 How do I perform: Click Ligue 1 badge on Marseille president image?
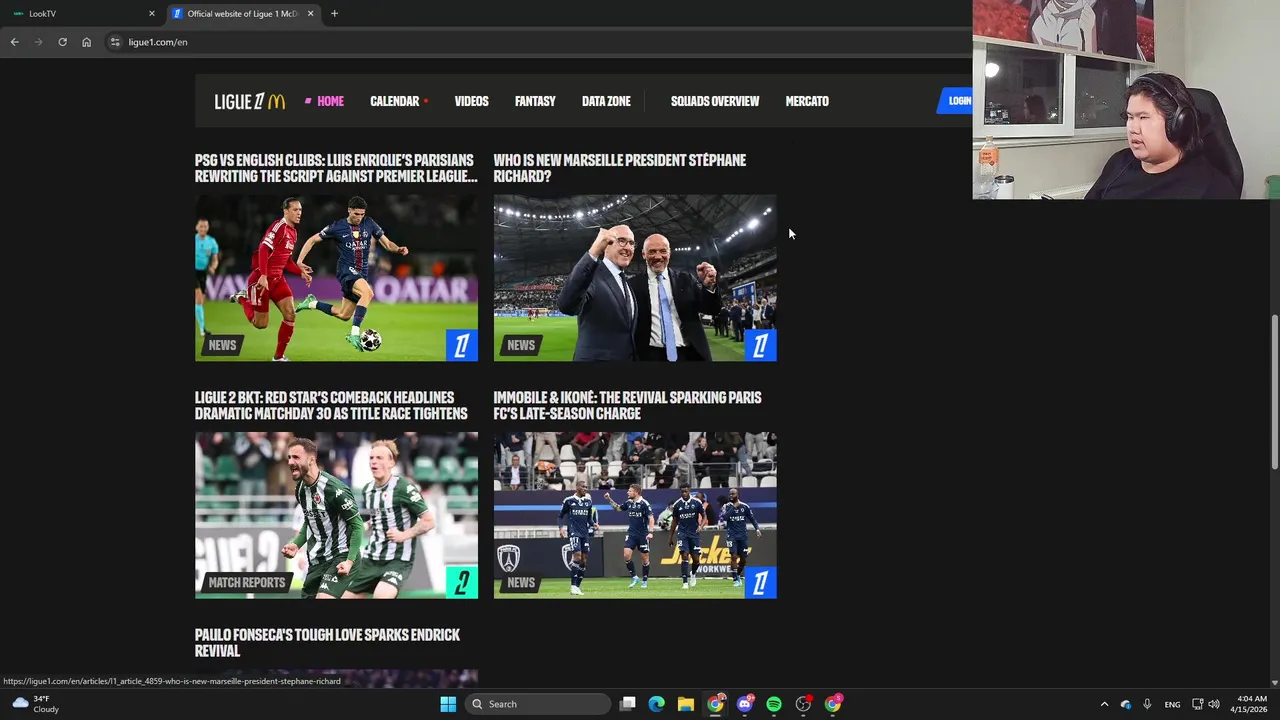(760, 345)
